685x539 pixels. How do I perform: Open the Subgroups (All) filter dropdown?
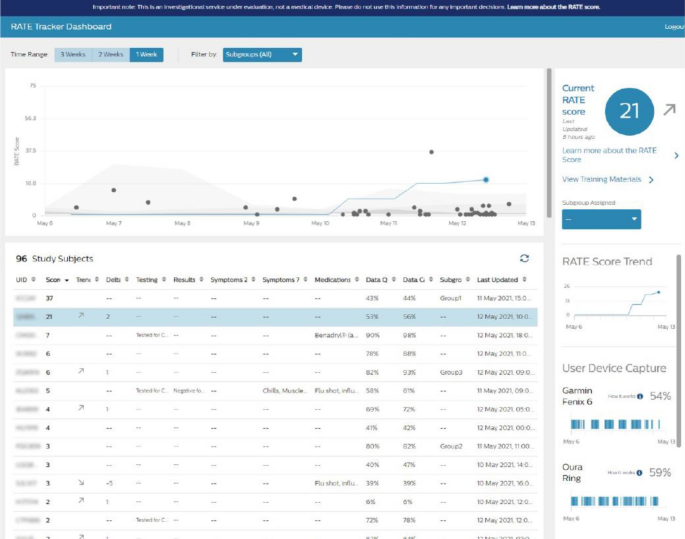pyautogui.click(x=261, y=54)
